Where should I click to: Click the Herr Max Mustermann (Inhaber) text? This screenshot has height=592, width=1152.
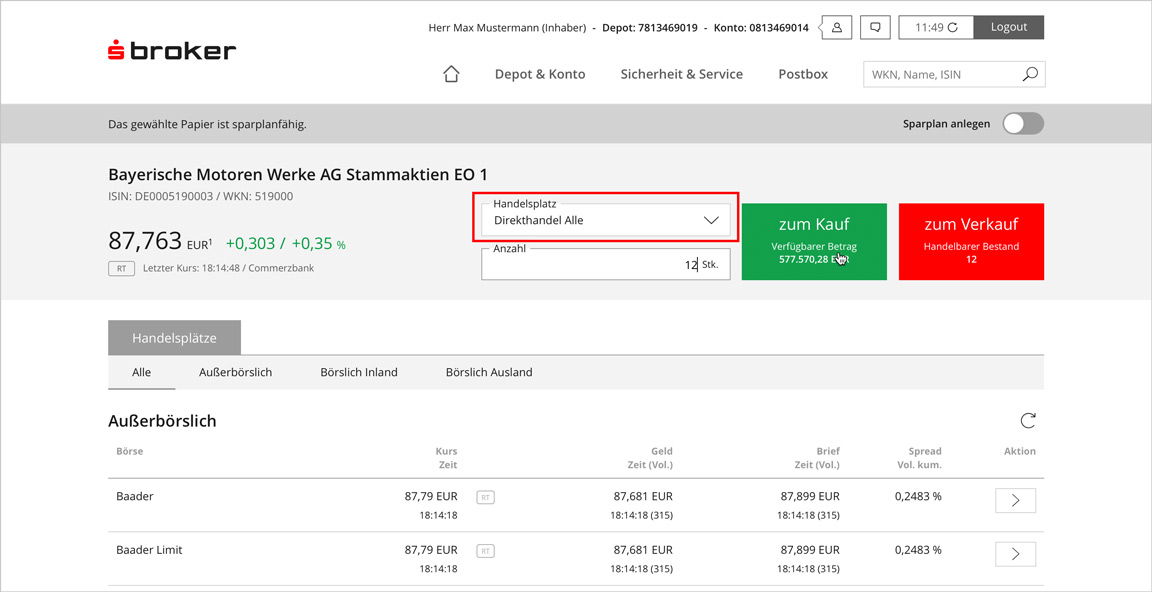point(507,28)
